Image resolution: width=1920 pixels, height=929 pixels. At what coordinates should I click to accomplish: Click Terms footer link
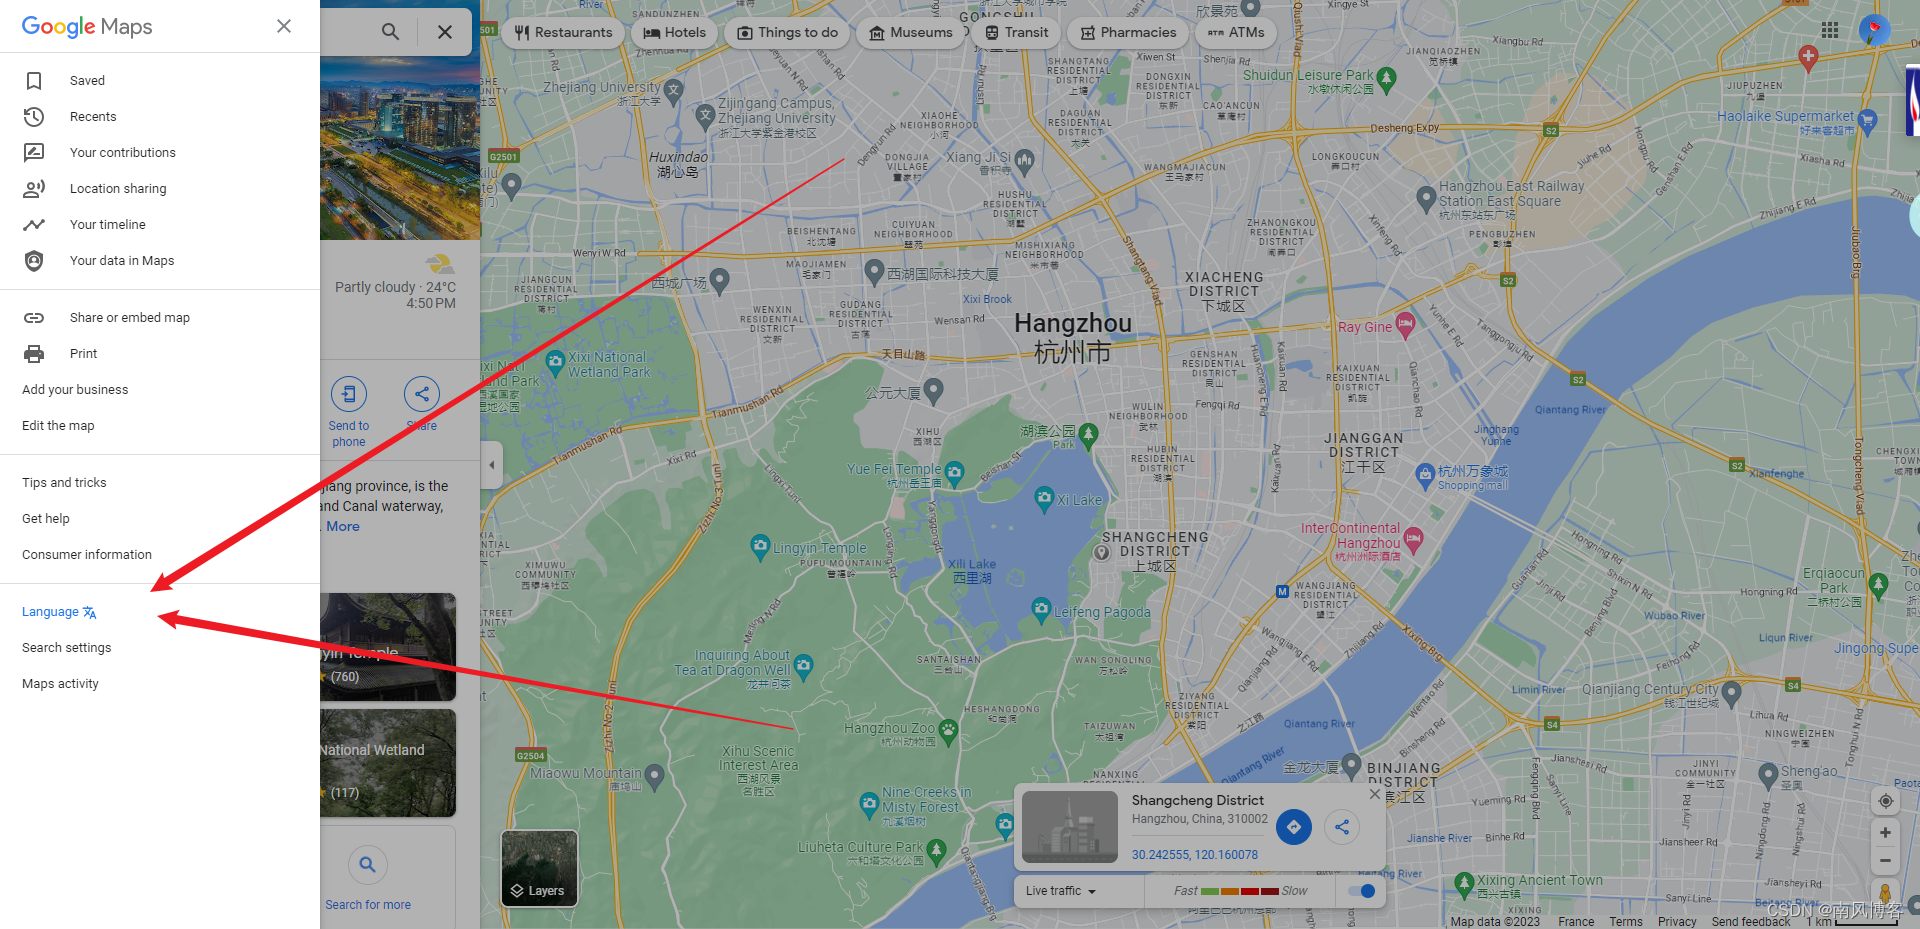[1626, 922]
